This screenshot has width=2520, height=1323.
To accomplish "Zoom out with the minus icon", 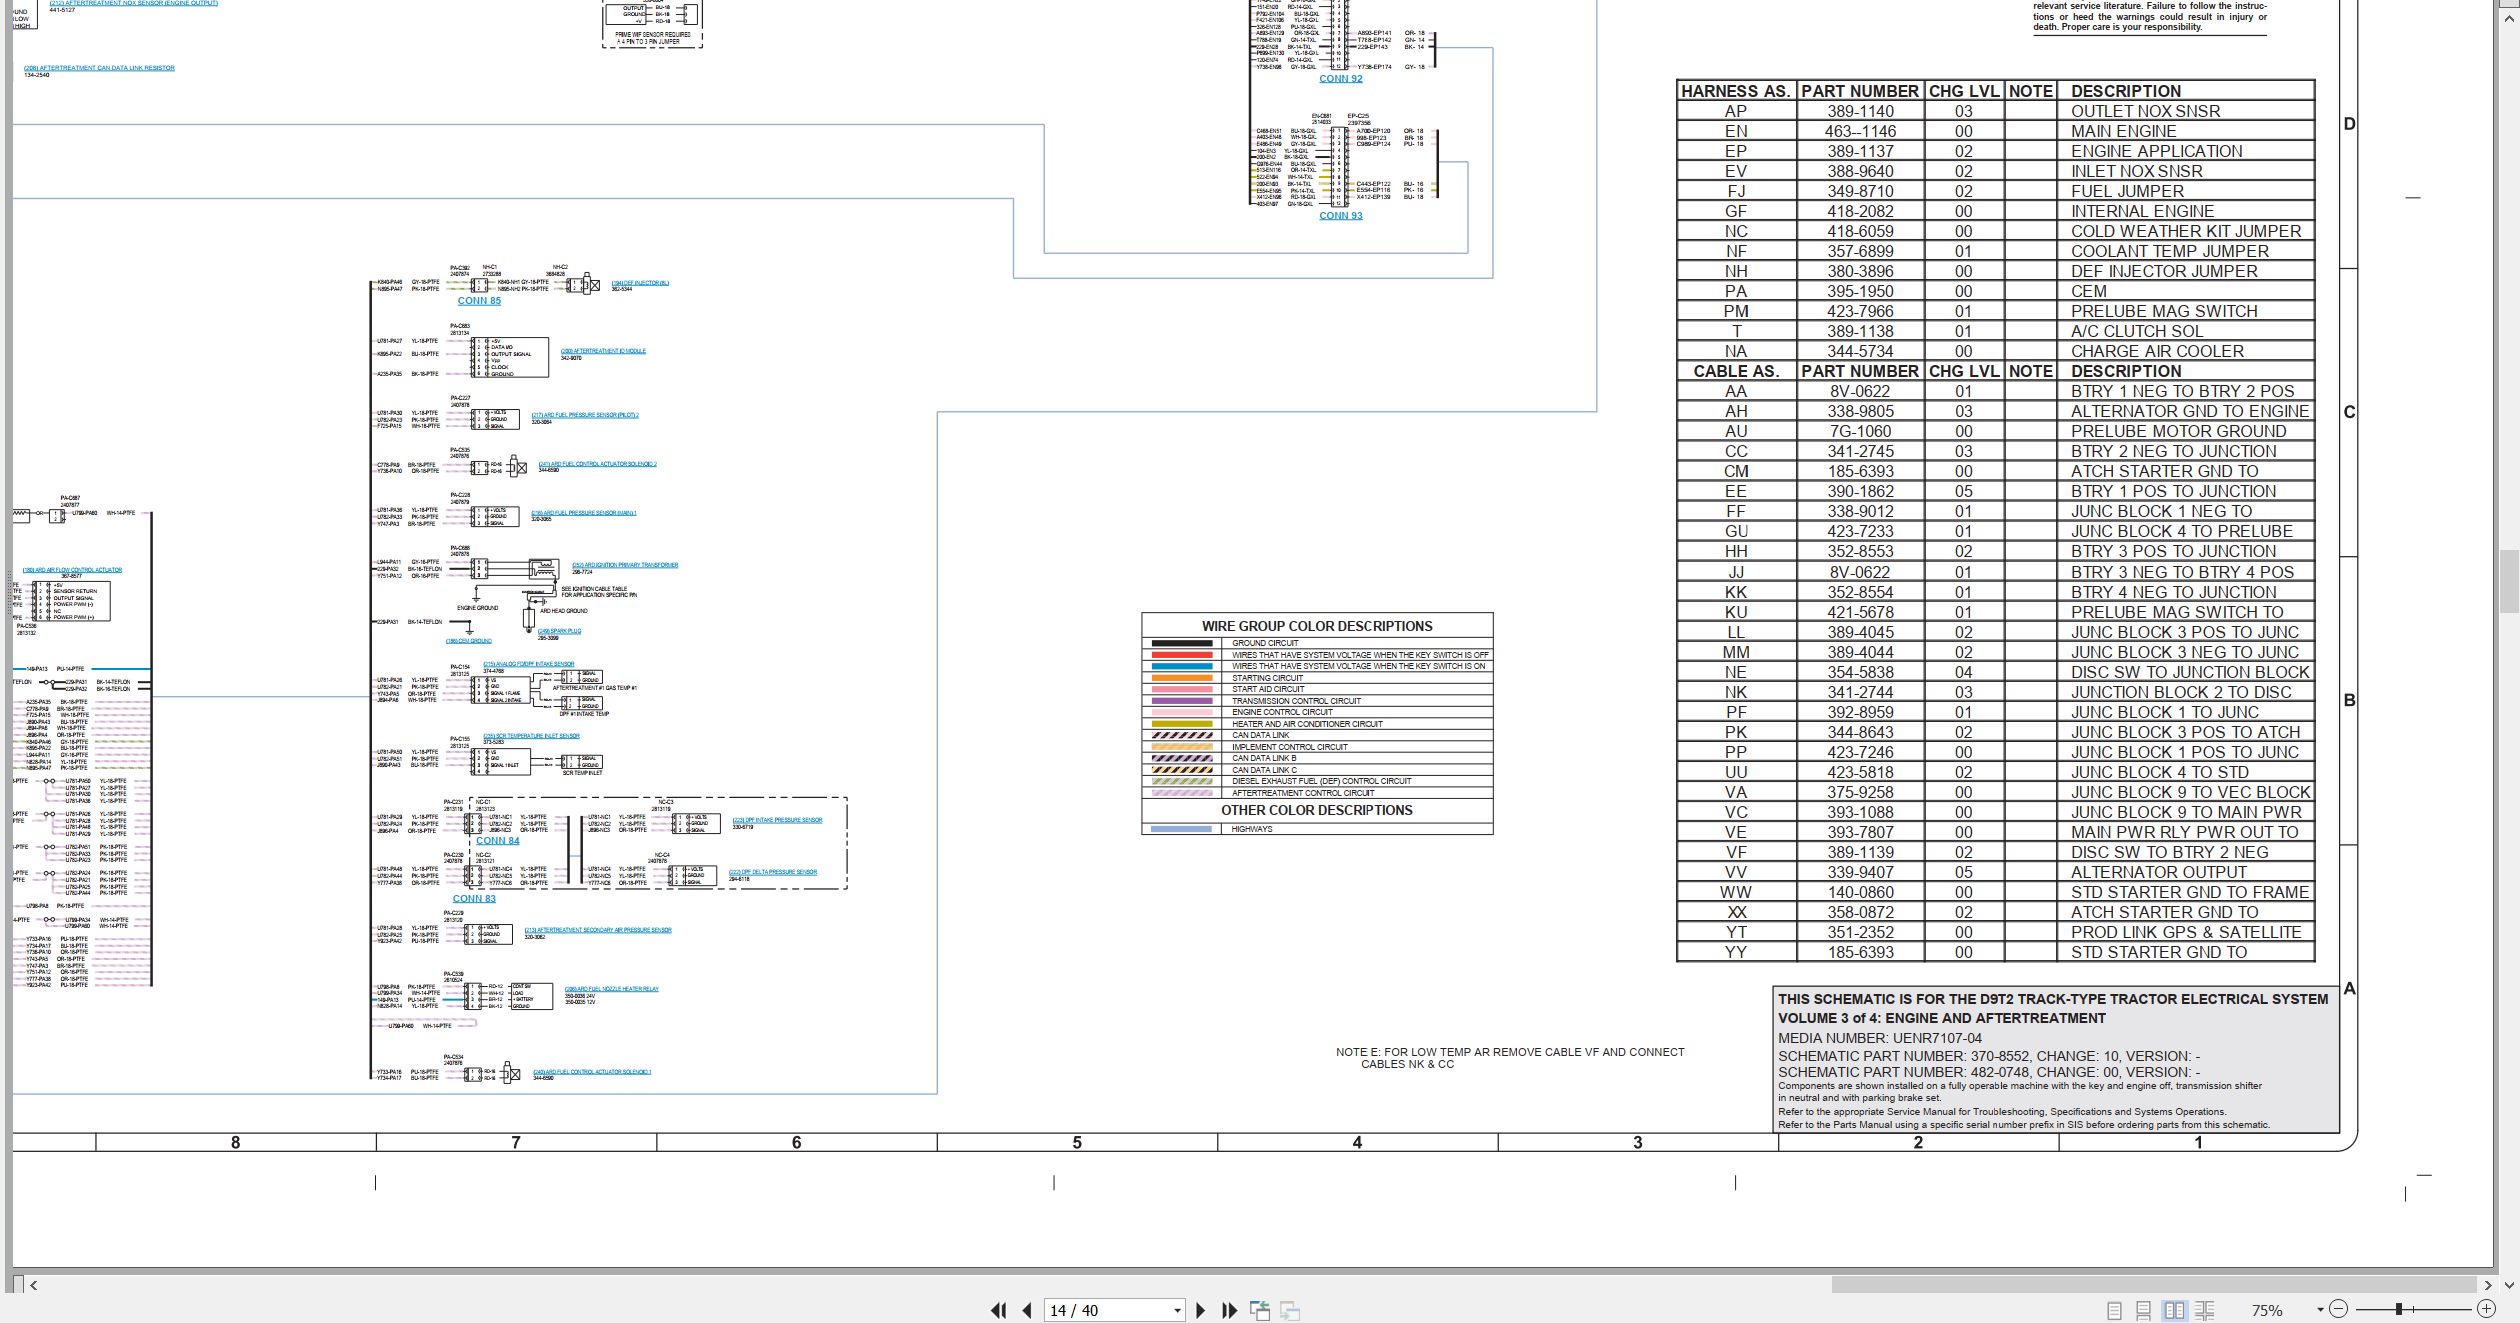I will 2338,1309.
